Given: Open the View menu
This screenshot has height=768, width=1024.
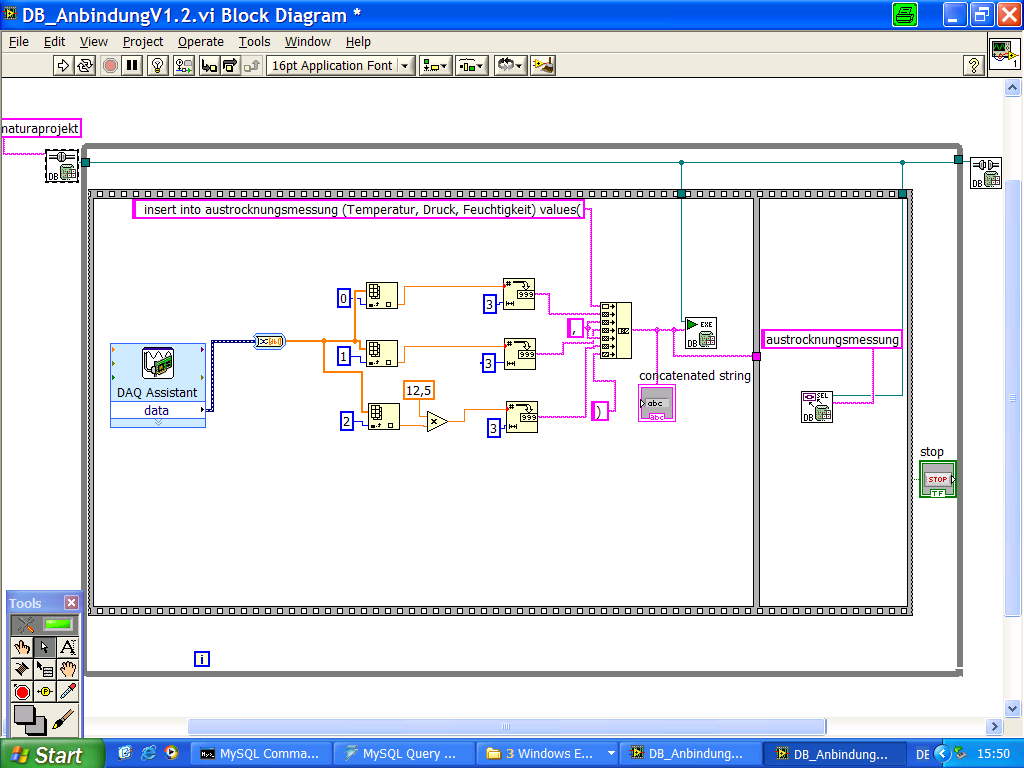Looking at the screenshot, I should 93,42.
